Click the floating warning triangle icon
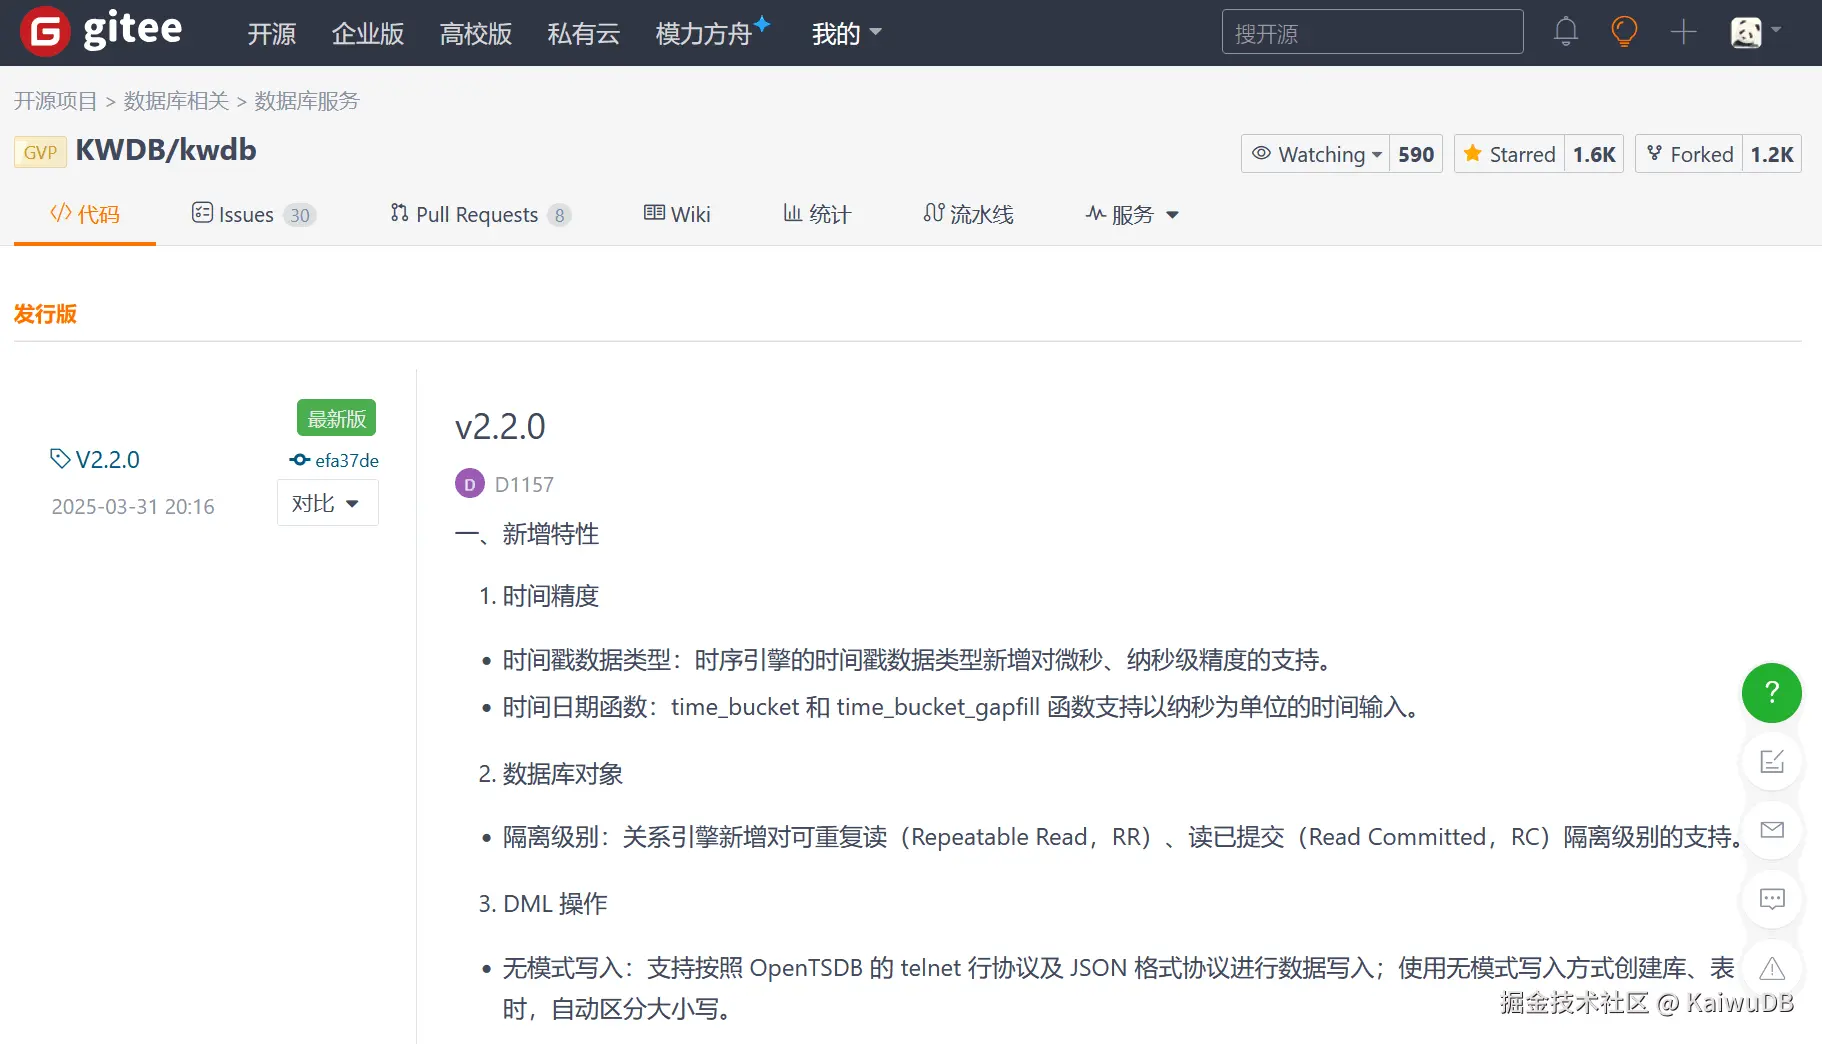 point(1772,968)
